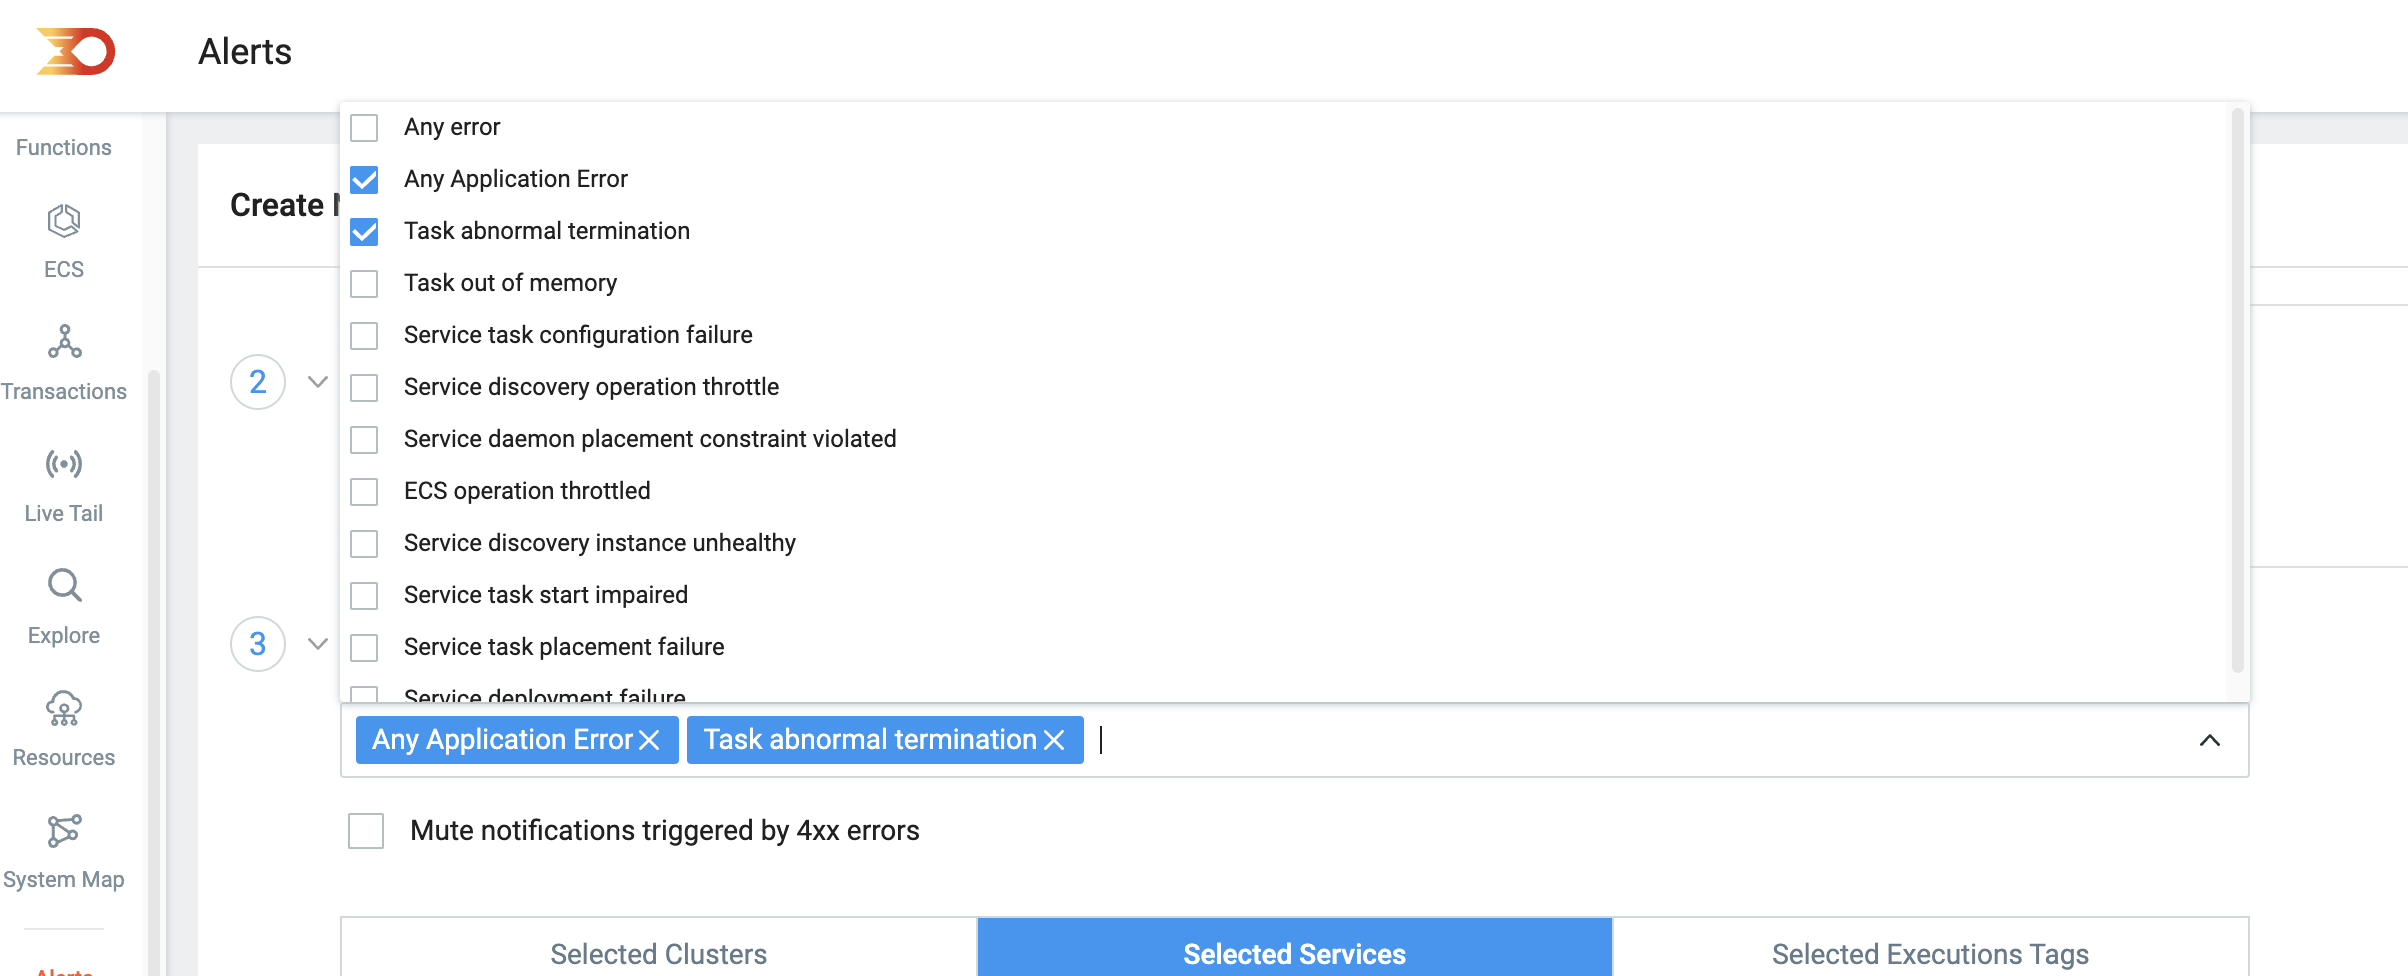Collapse the error type dropdown arrow
2408x976 pixels.
2210,740
